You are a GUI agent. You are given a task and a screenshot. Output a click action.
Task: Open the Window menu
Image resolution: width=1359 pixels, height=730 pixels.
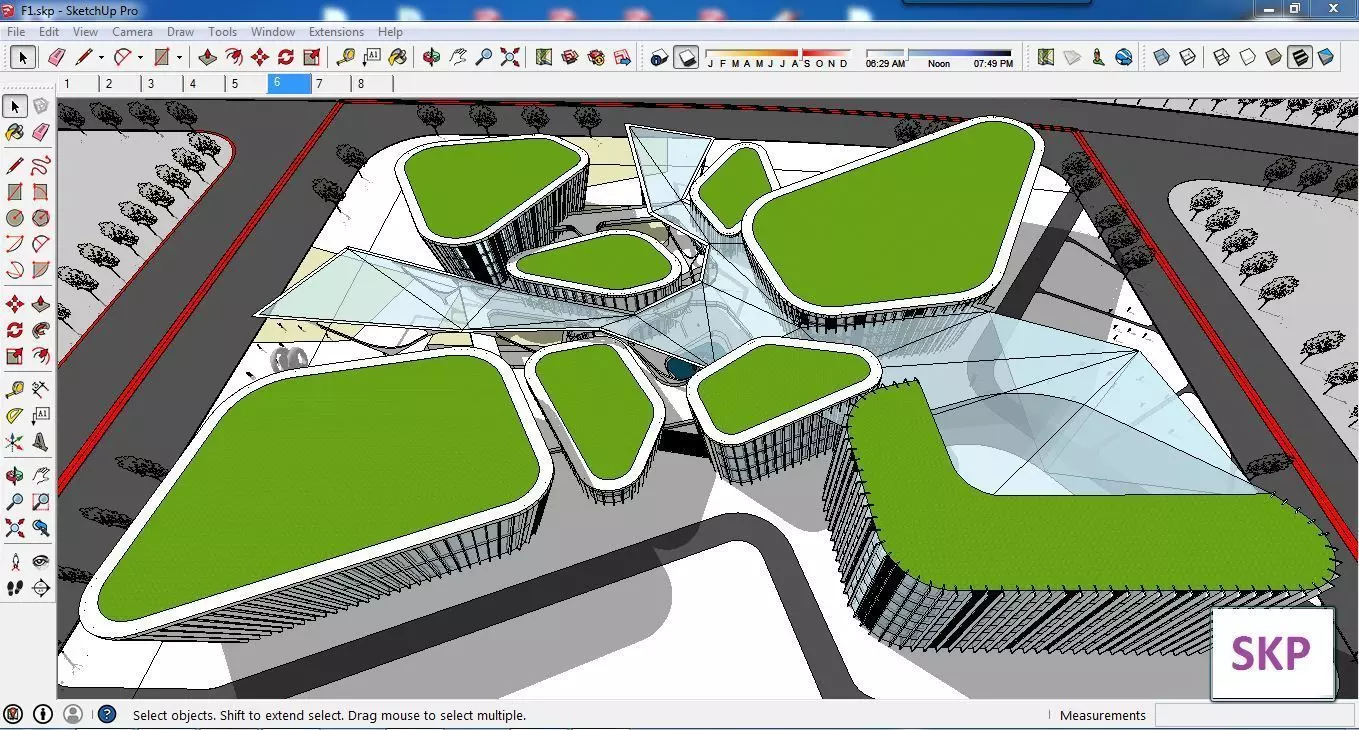(273, 32)
